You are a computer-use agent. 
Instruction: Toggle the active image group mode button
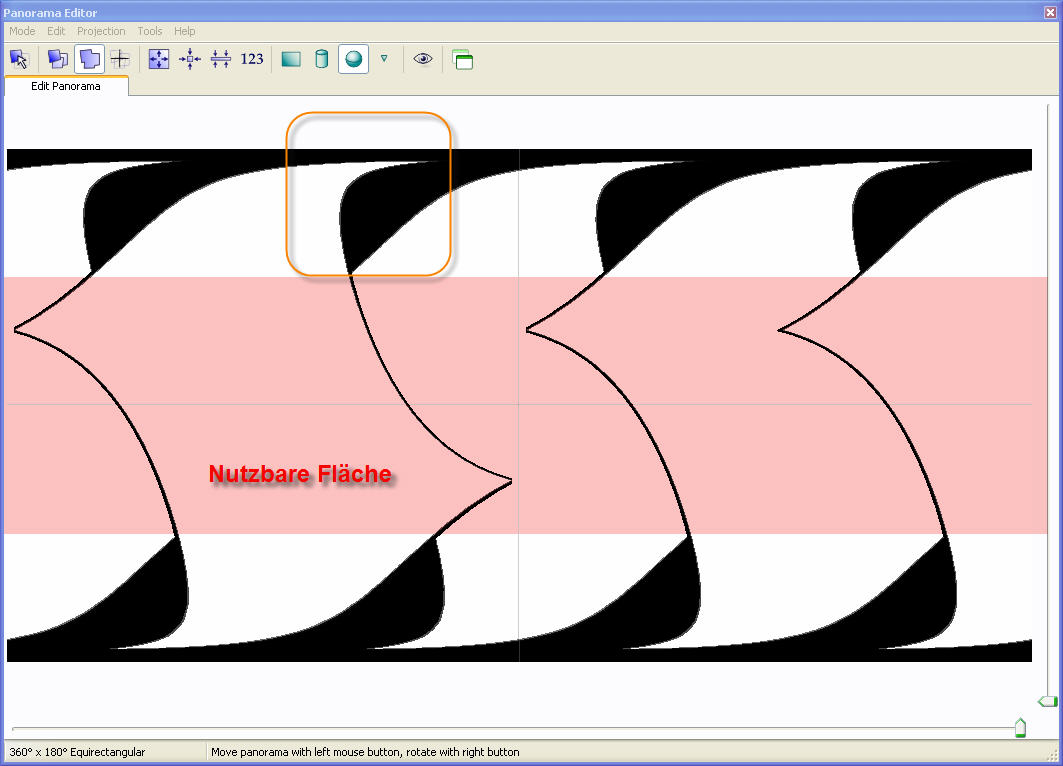coord(90,59)
